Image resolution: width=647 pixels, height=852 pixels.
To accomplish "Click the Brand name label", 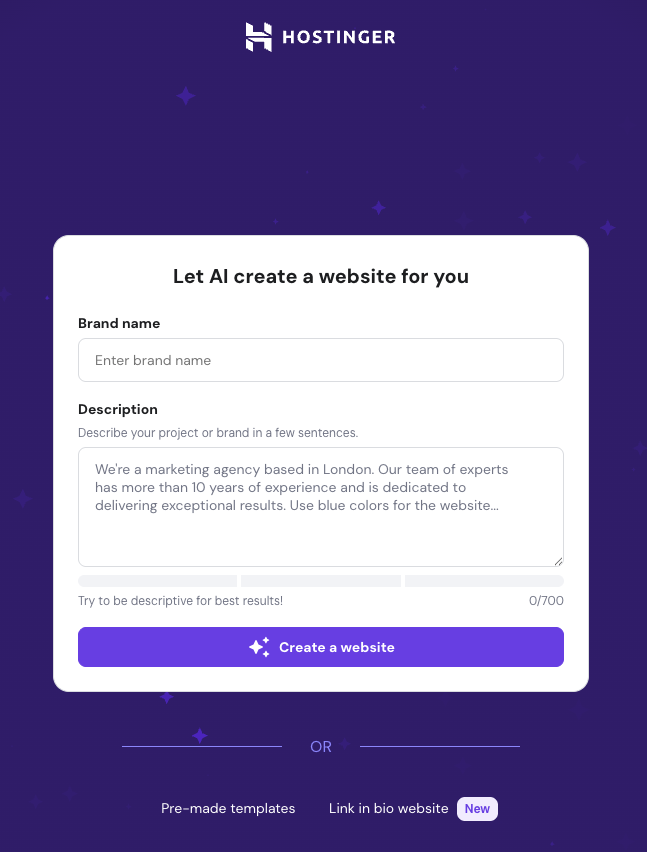I will pyautogui.click(x=119, y=323).
